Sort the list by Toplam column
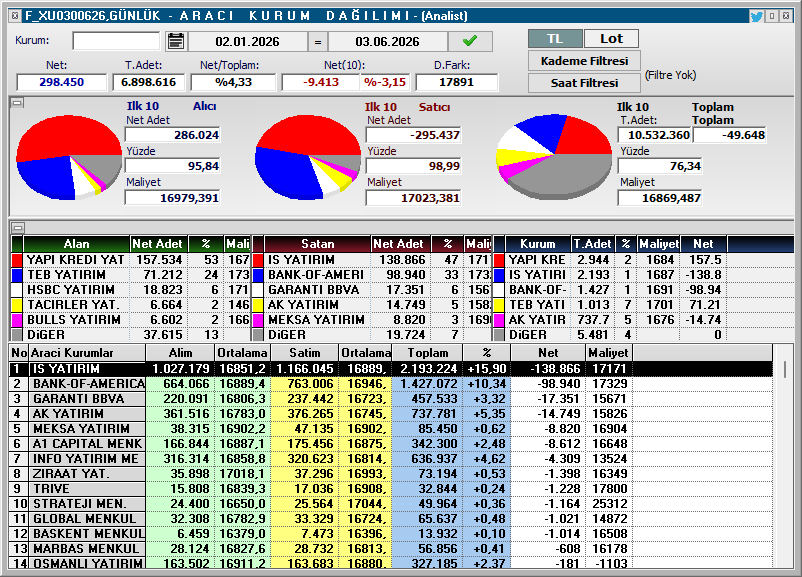The height and width of the screenshot is (577, 802). 428,353
